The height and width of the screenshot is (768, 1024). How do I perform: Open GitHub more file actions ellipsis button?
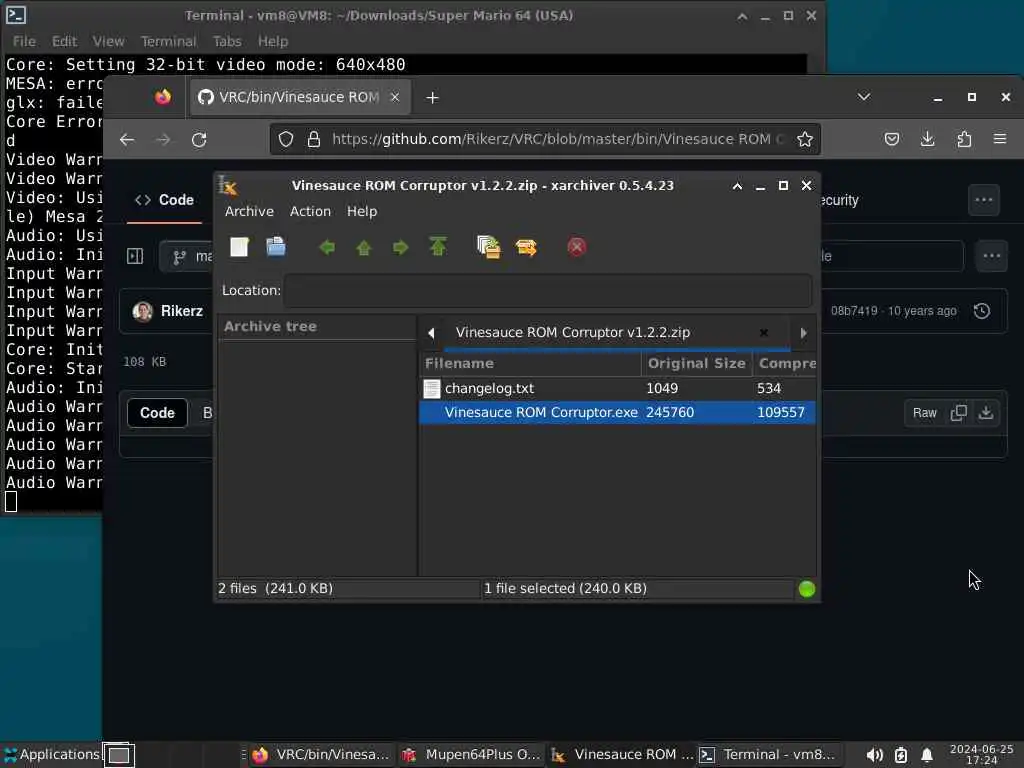[x=991, y=256]
